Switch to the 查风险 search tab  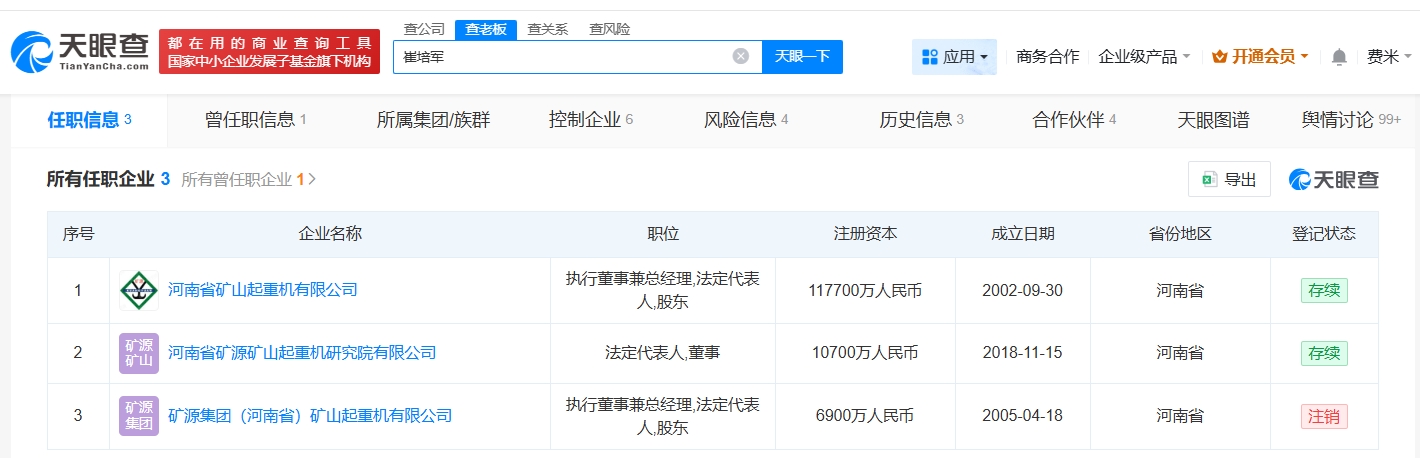point(609,29)
